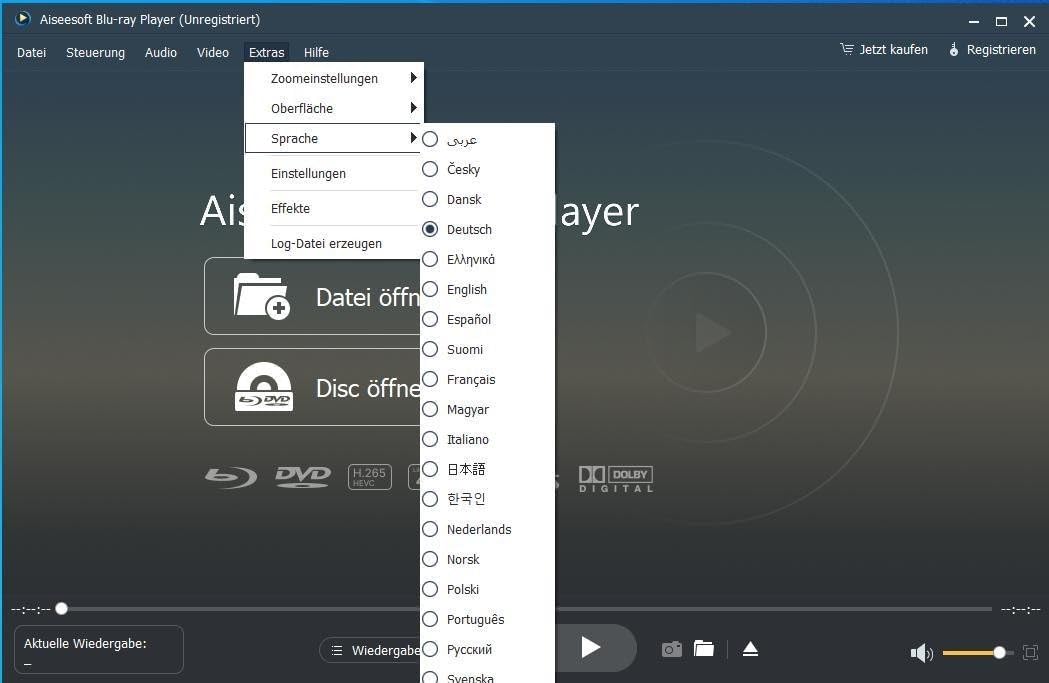
Task: Toggle fullscreen mode icon
Action: click(1031, 652)
